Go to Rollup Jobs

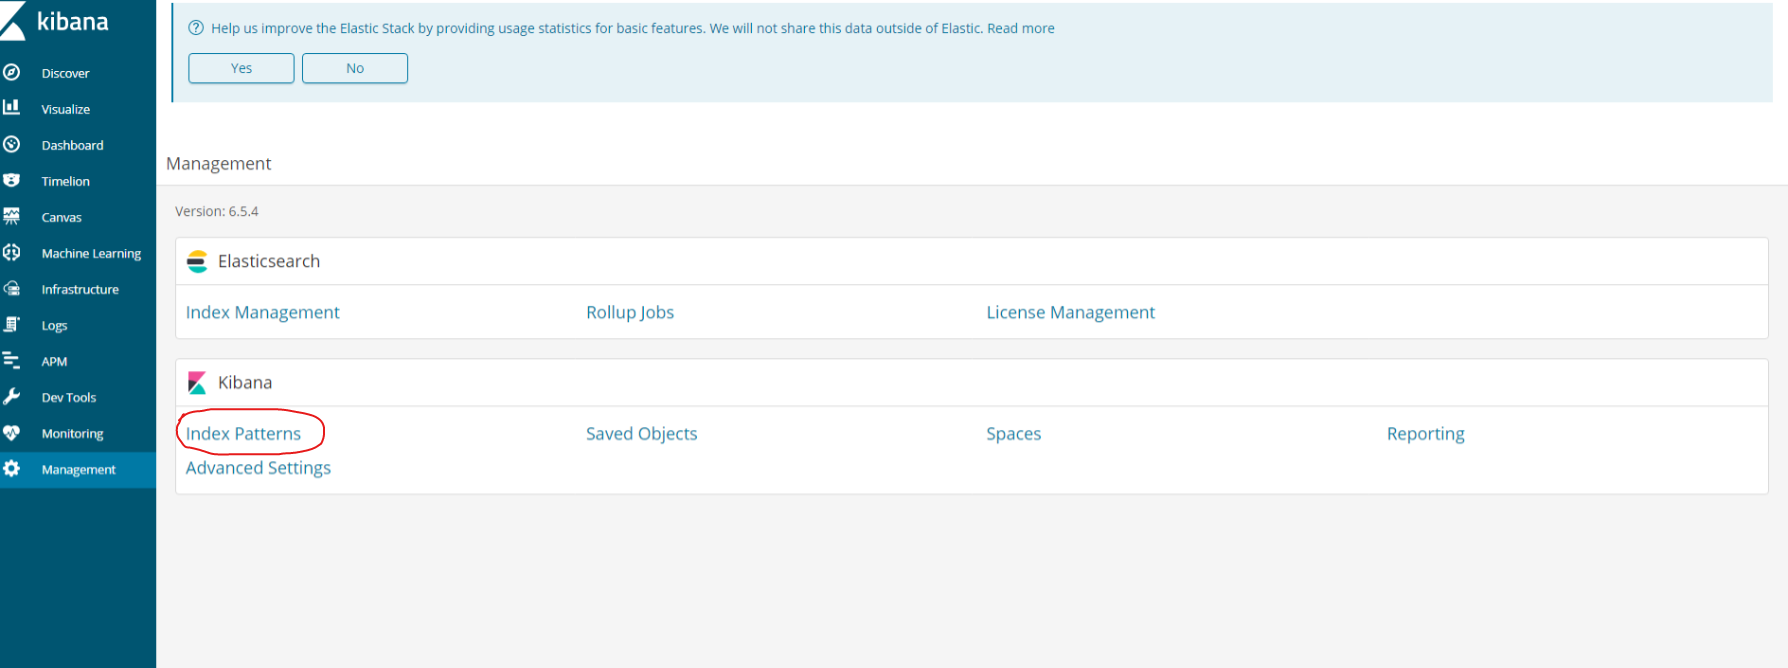coord(630,312)
